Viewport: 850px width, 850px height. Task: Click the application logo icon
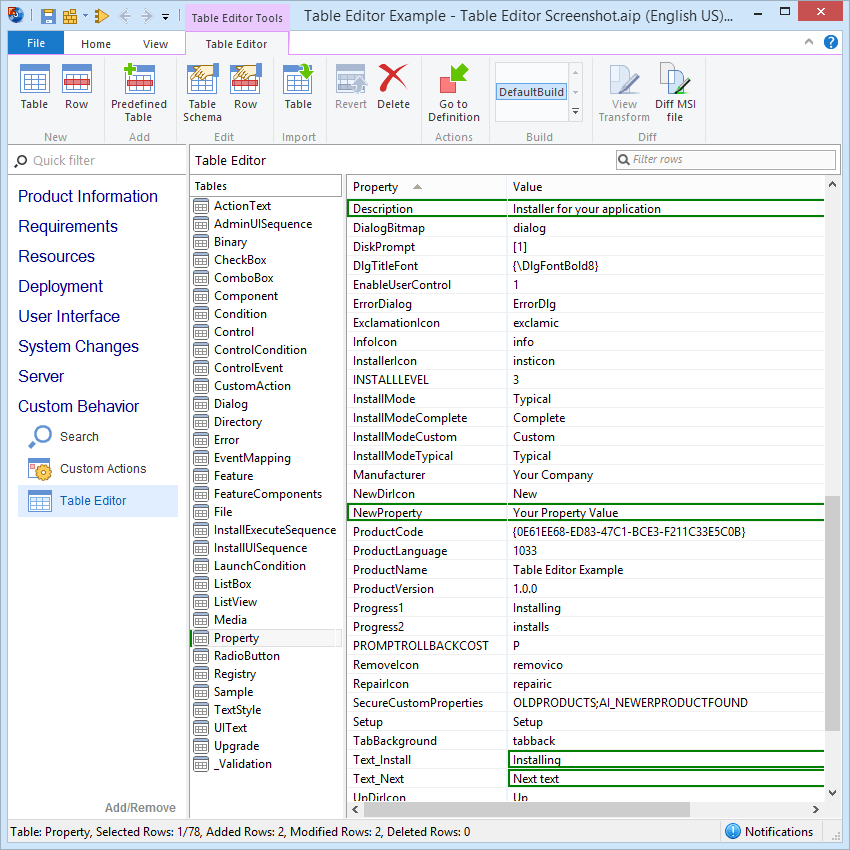(x=15, y=15)
